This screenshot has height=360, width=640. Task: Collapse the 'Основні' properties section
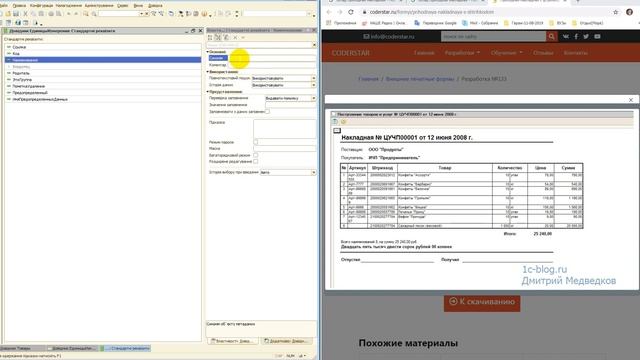point(208,52)
